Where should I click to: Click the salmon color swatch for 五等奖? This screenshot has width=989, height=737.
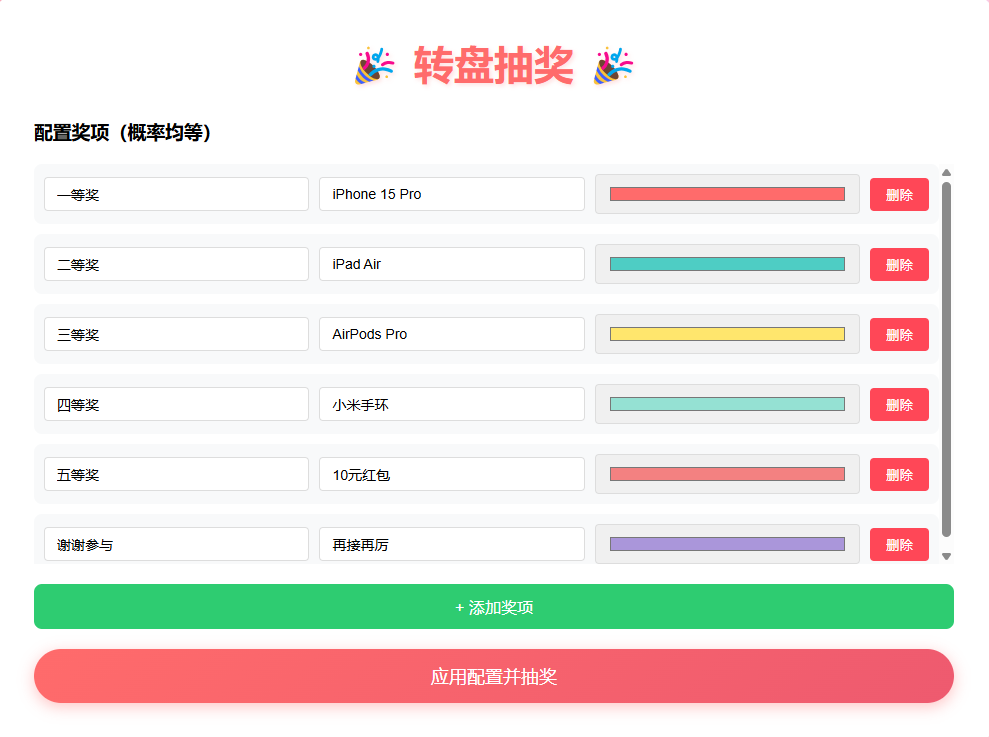(726, 473)
